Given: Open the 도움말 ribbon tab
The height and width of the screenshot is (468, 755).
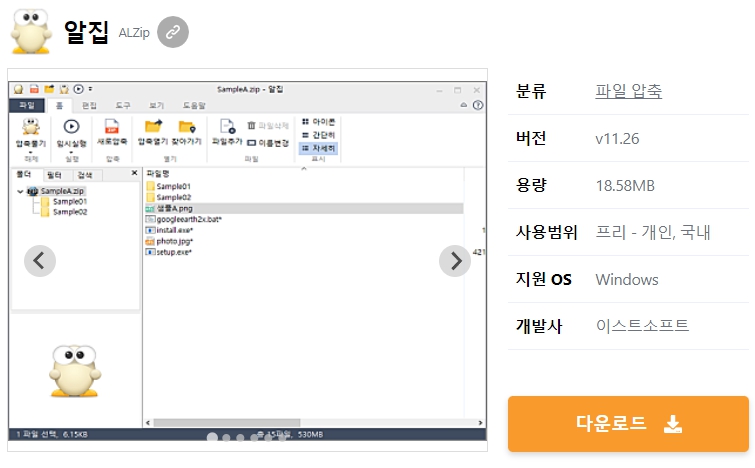Looking at the screenshot, I should click(x=194, y=105).
